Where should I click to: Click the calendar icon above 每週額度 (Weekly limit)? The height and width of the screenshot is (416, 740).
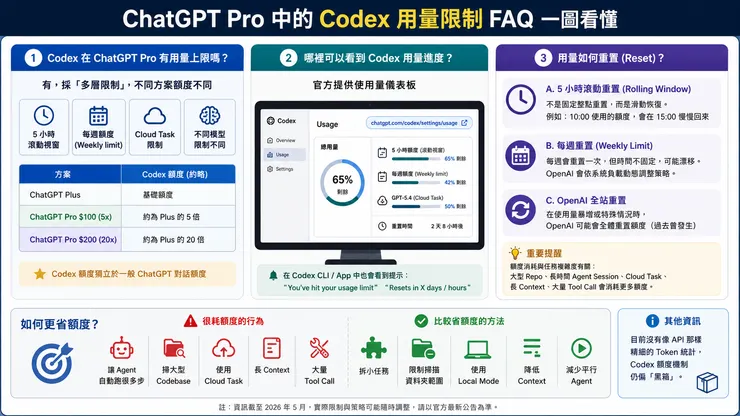click(98, 116)
